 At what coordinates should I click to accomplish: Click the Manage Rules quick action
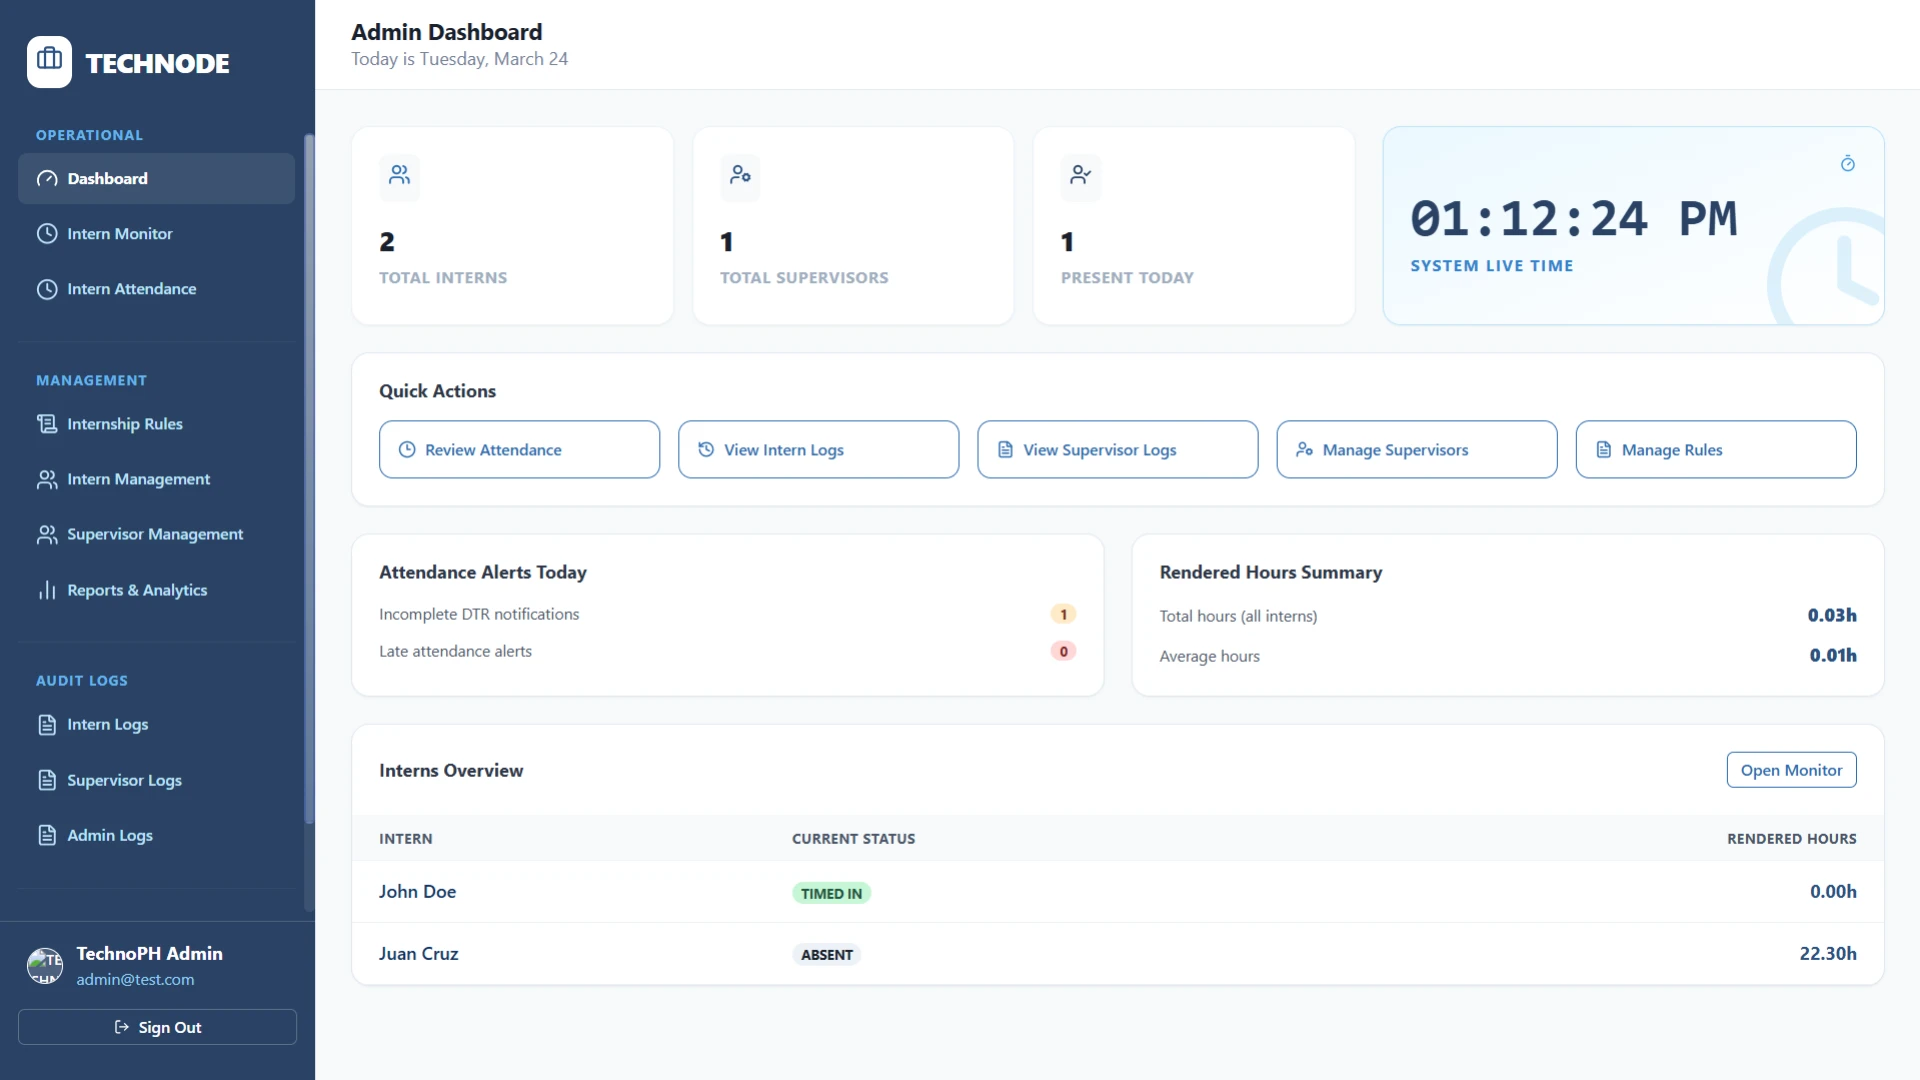click(x=1716, y=450)
